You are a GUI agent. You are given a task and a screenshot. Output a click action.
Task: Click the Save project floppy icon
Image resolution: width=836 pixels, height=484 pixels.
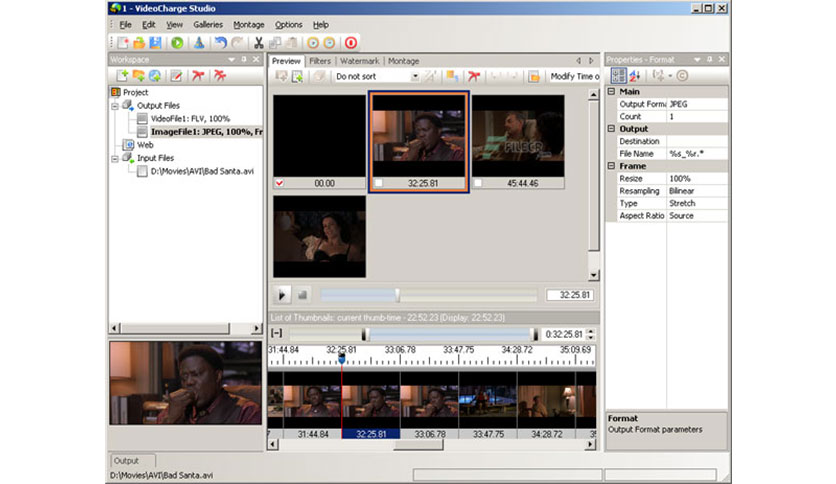click(155, 43)
